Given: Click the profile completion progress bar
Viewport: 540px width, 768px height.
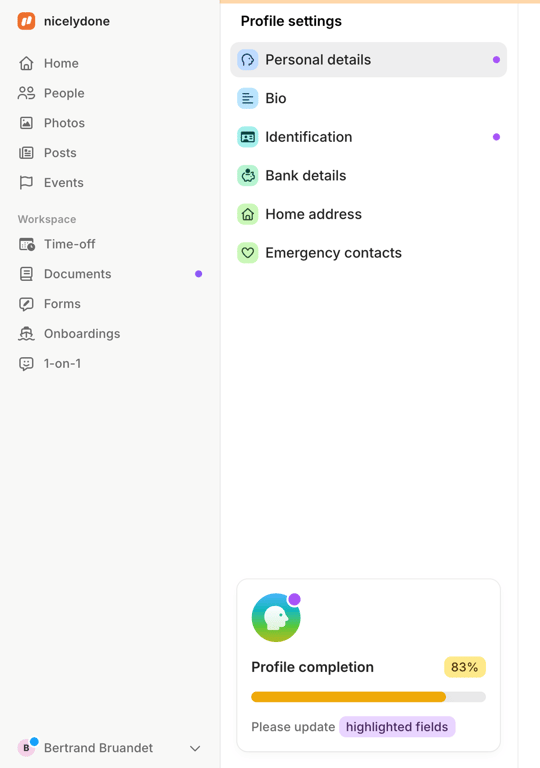Looking at the screenshot, I should point(368,697).
